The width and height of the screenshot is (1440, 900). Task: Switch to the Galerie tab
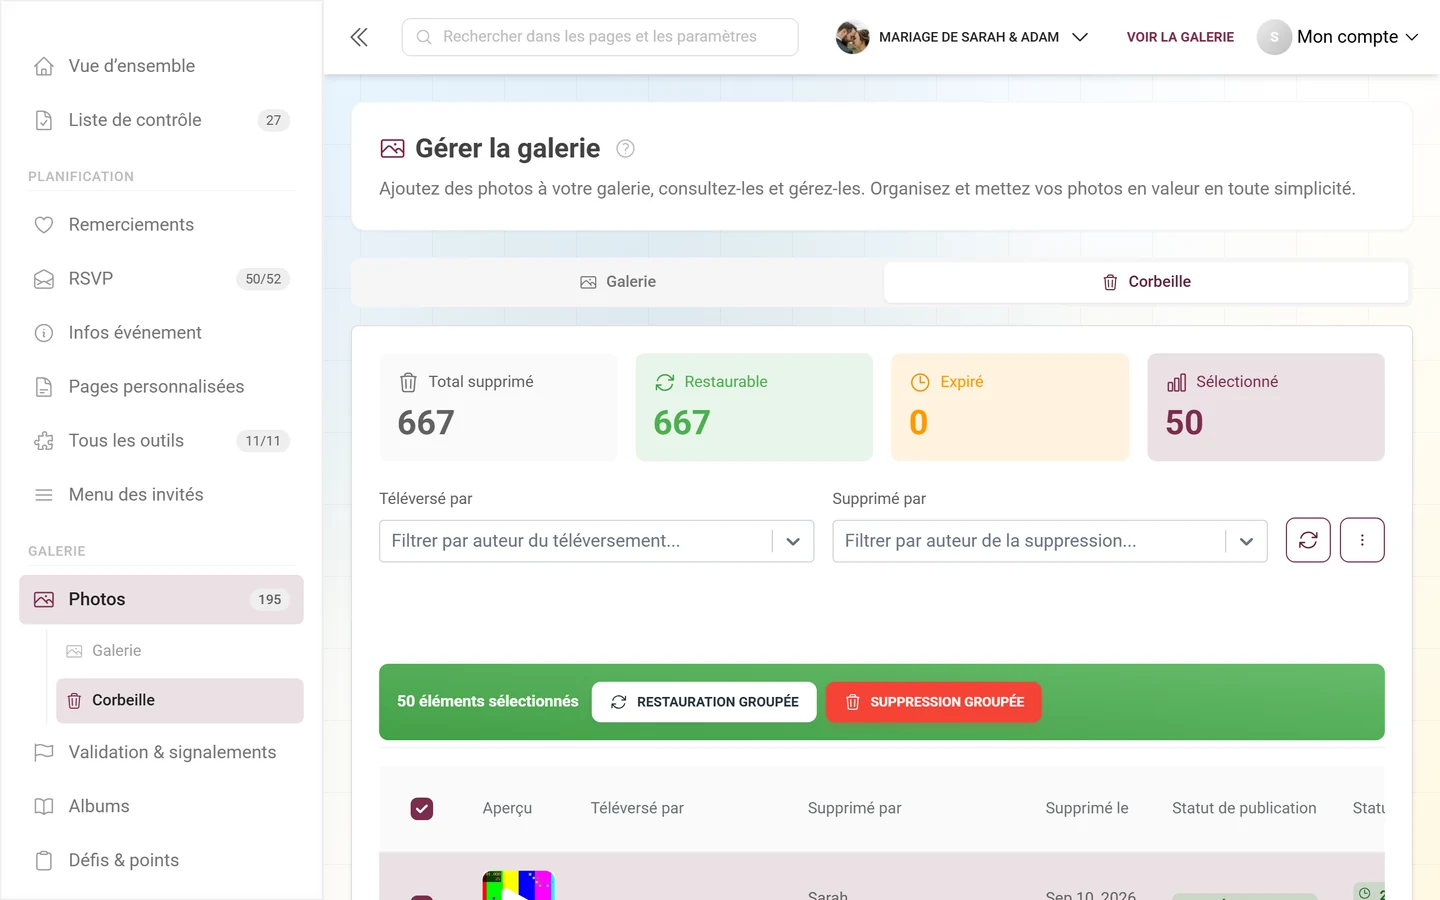click(618, 282)
